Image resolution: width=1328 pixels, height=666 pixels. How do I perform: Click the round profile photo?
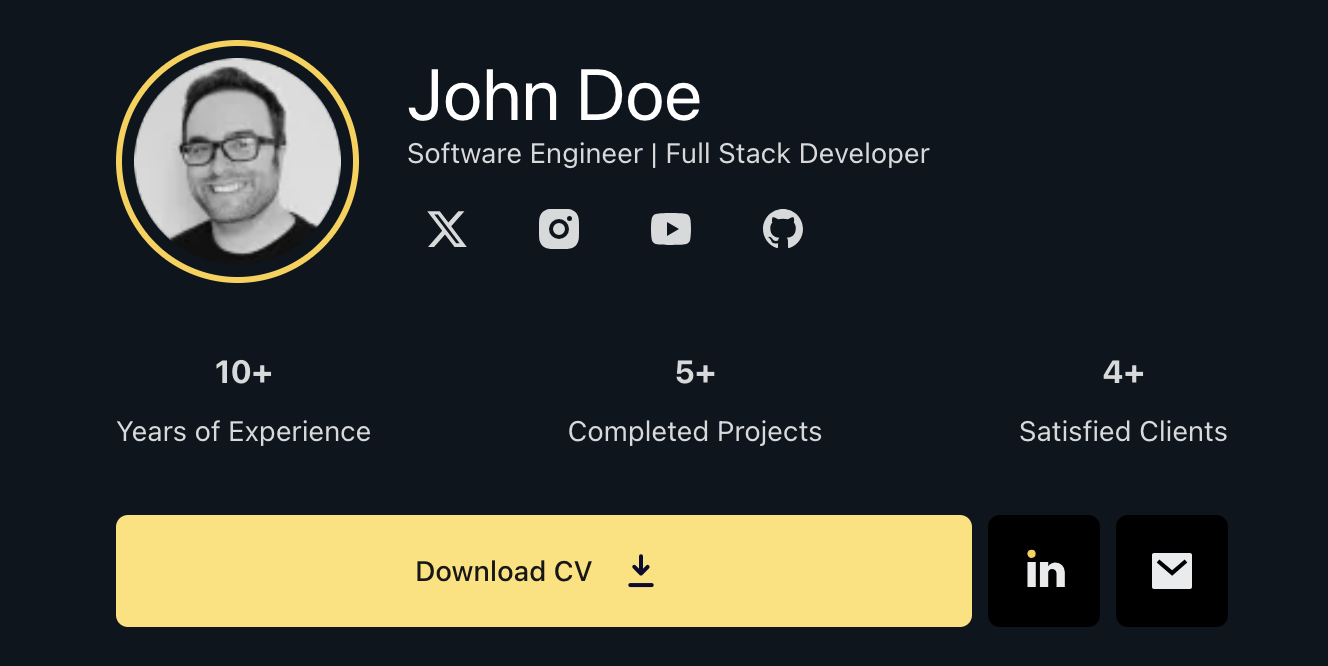[x=238, y=162]
